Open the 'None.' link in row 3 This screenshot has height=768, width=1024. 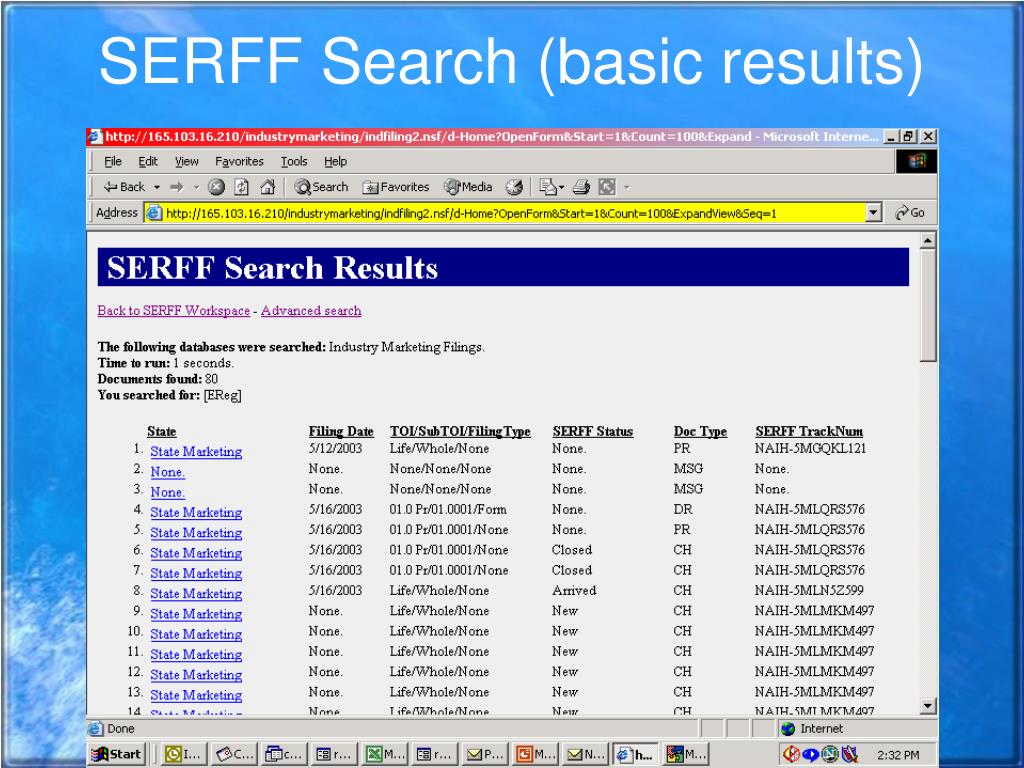[168, 492]
